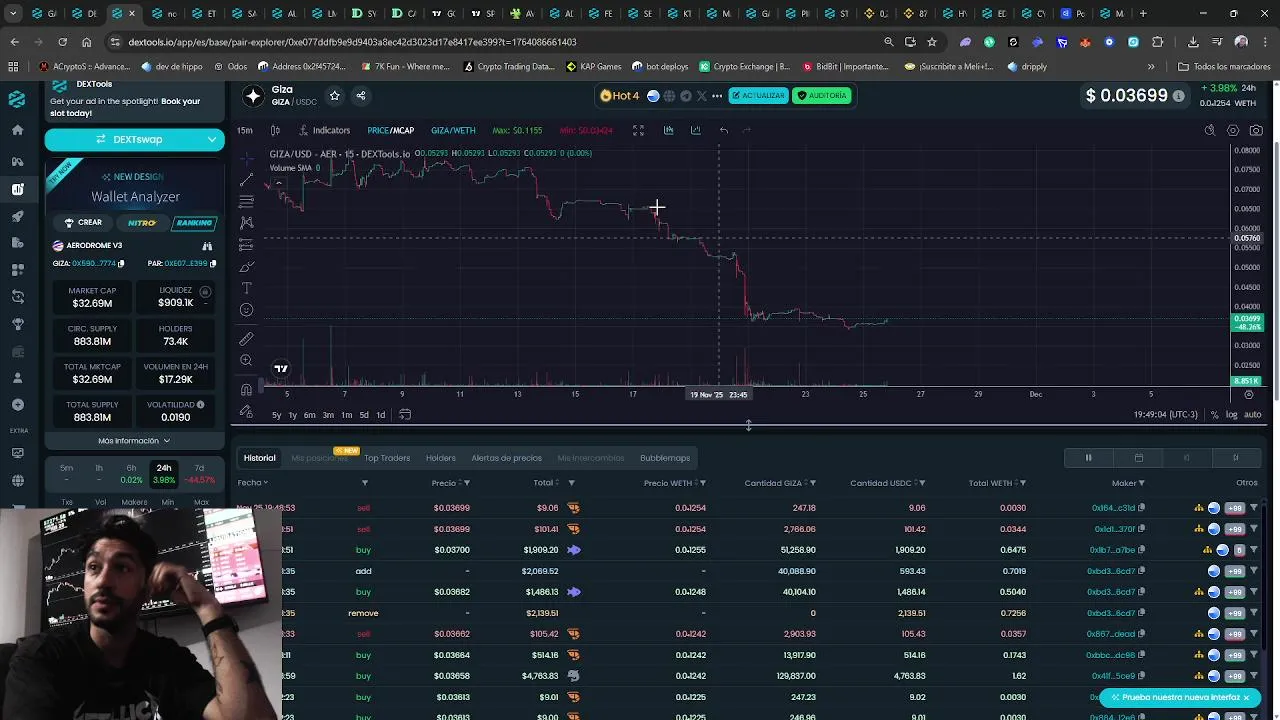Click the browser address bar
This screenshot has height=720, width=1280.
(x=500, y=42)
